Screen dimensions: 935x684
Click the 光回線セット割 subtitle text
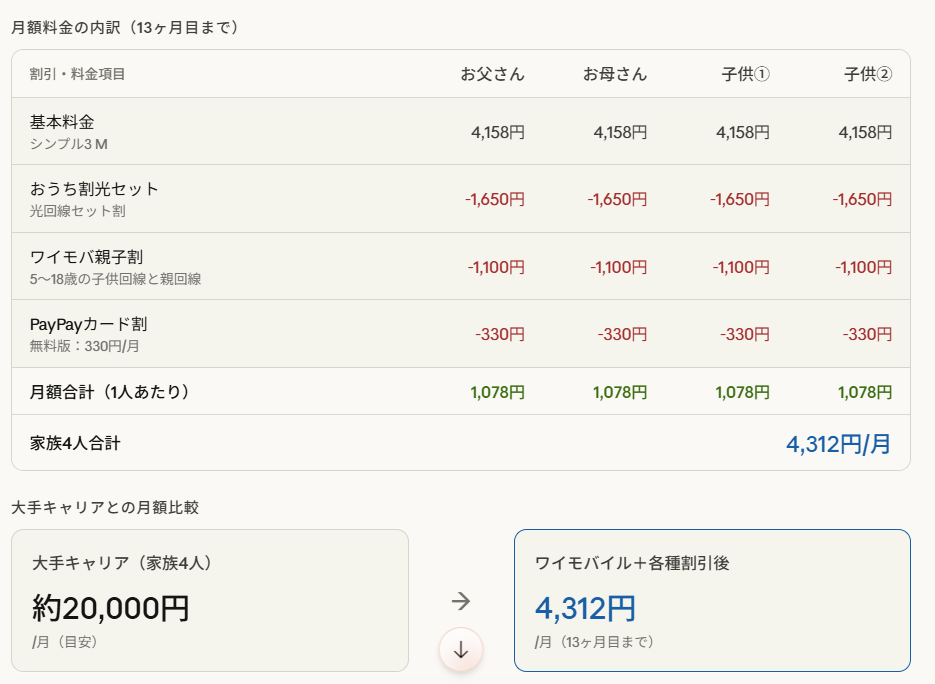coord(78,211)
